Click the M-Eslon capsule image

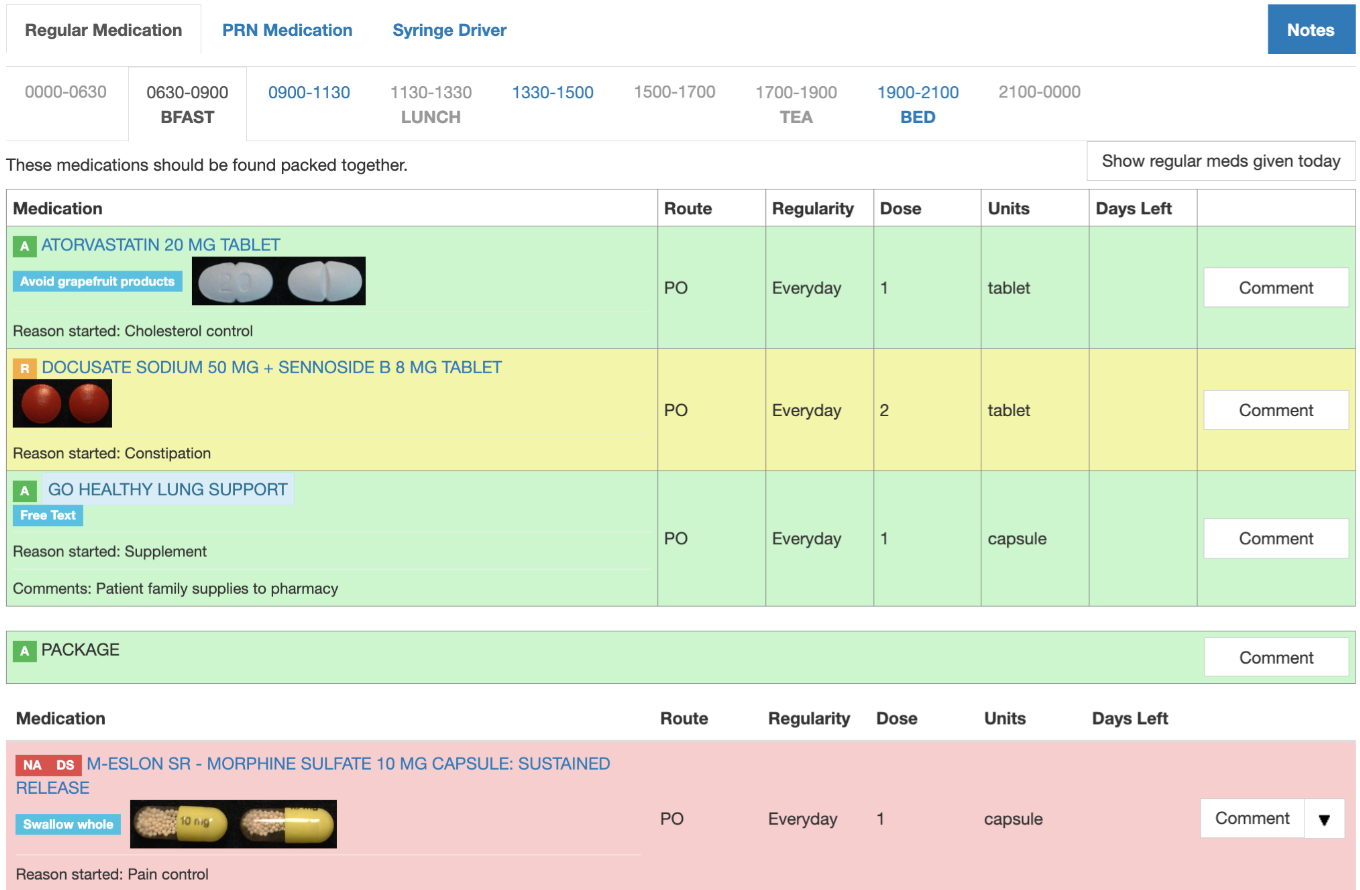coord(233,824)
